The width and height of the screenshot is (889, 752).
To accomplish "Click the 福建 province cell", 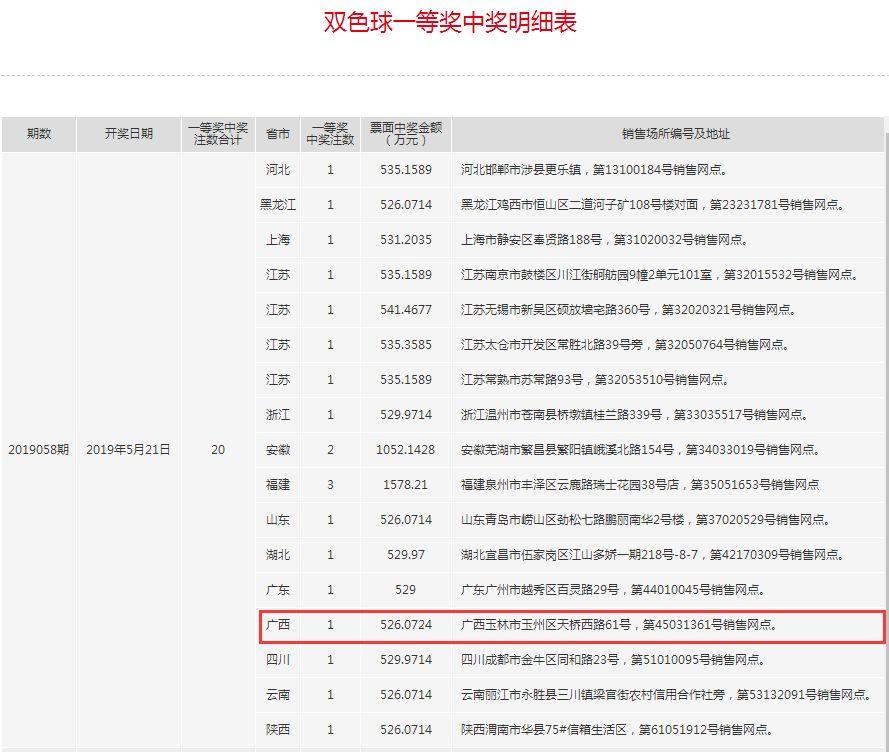I will click(278, 485).
